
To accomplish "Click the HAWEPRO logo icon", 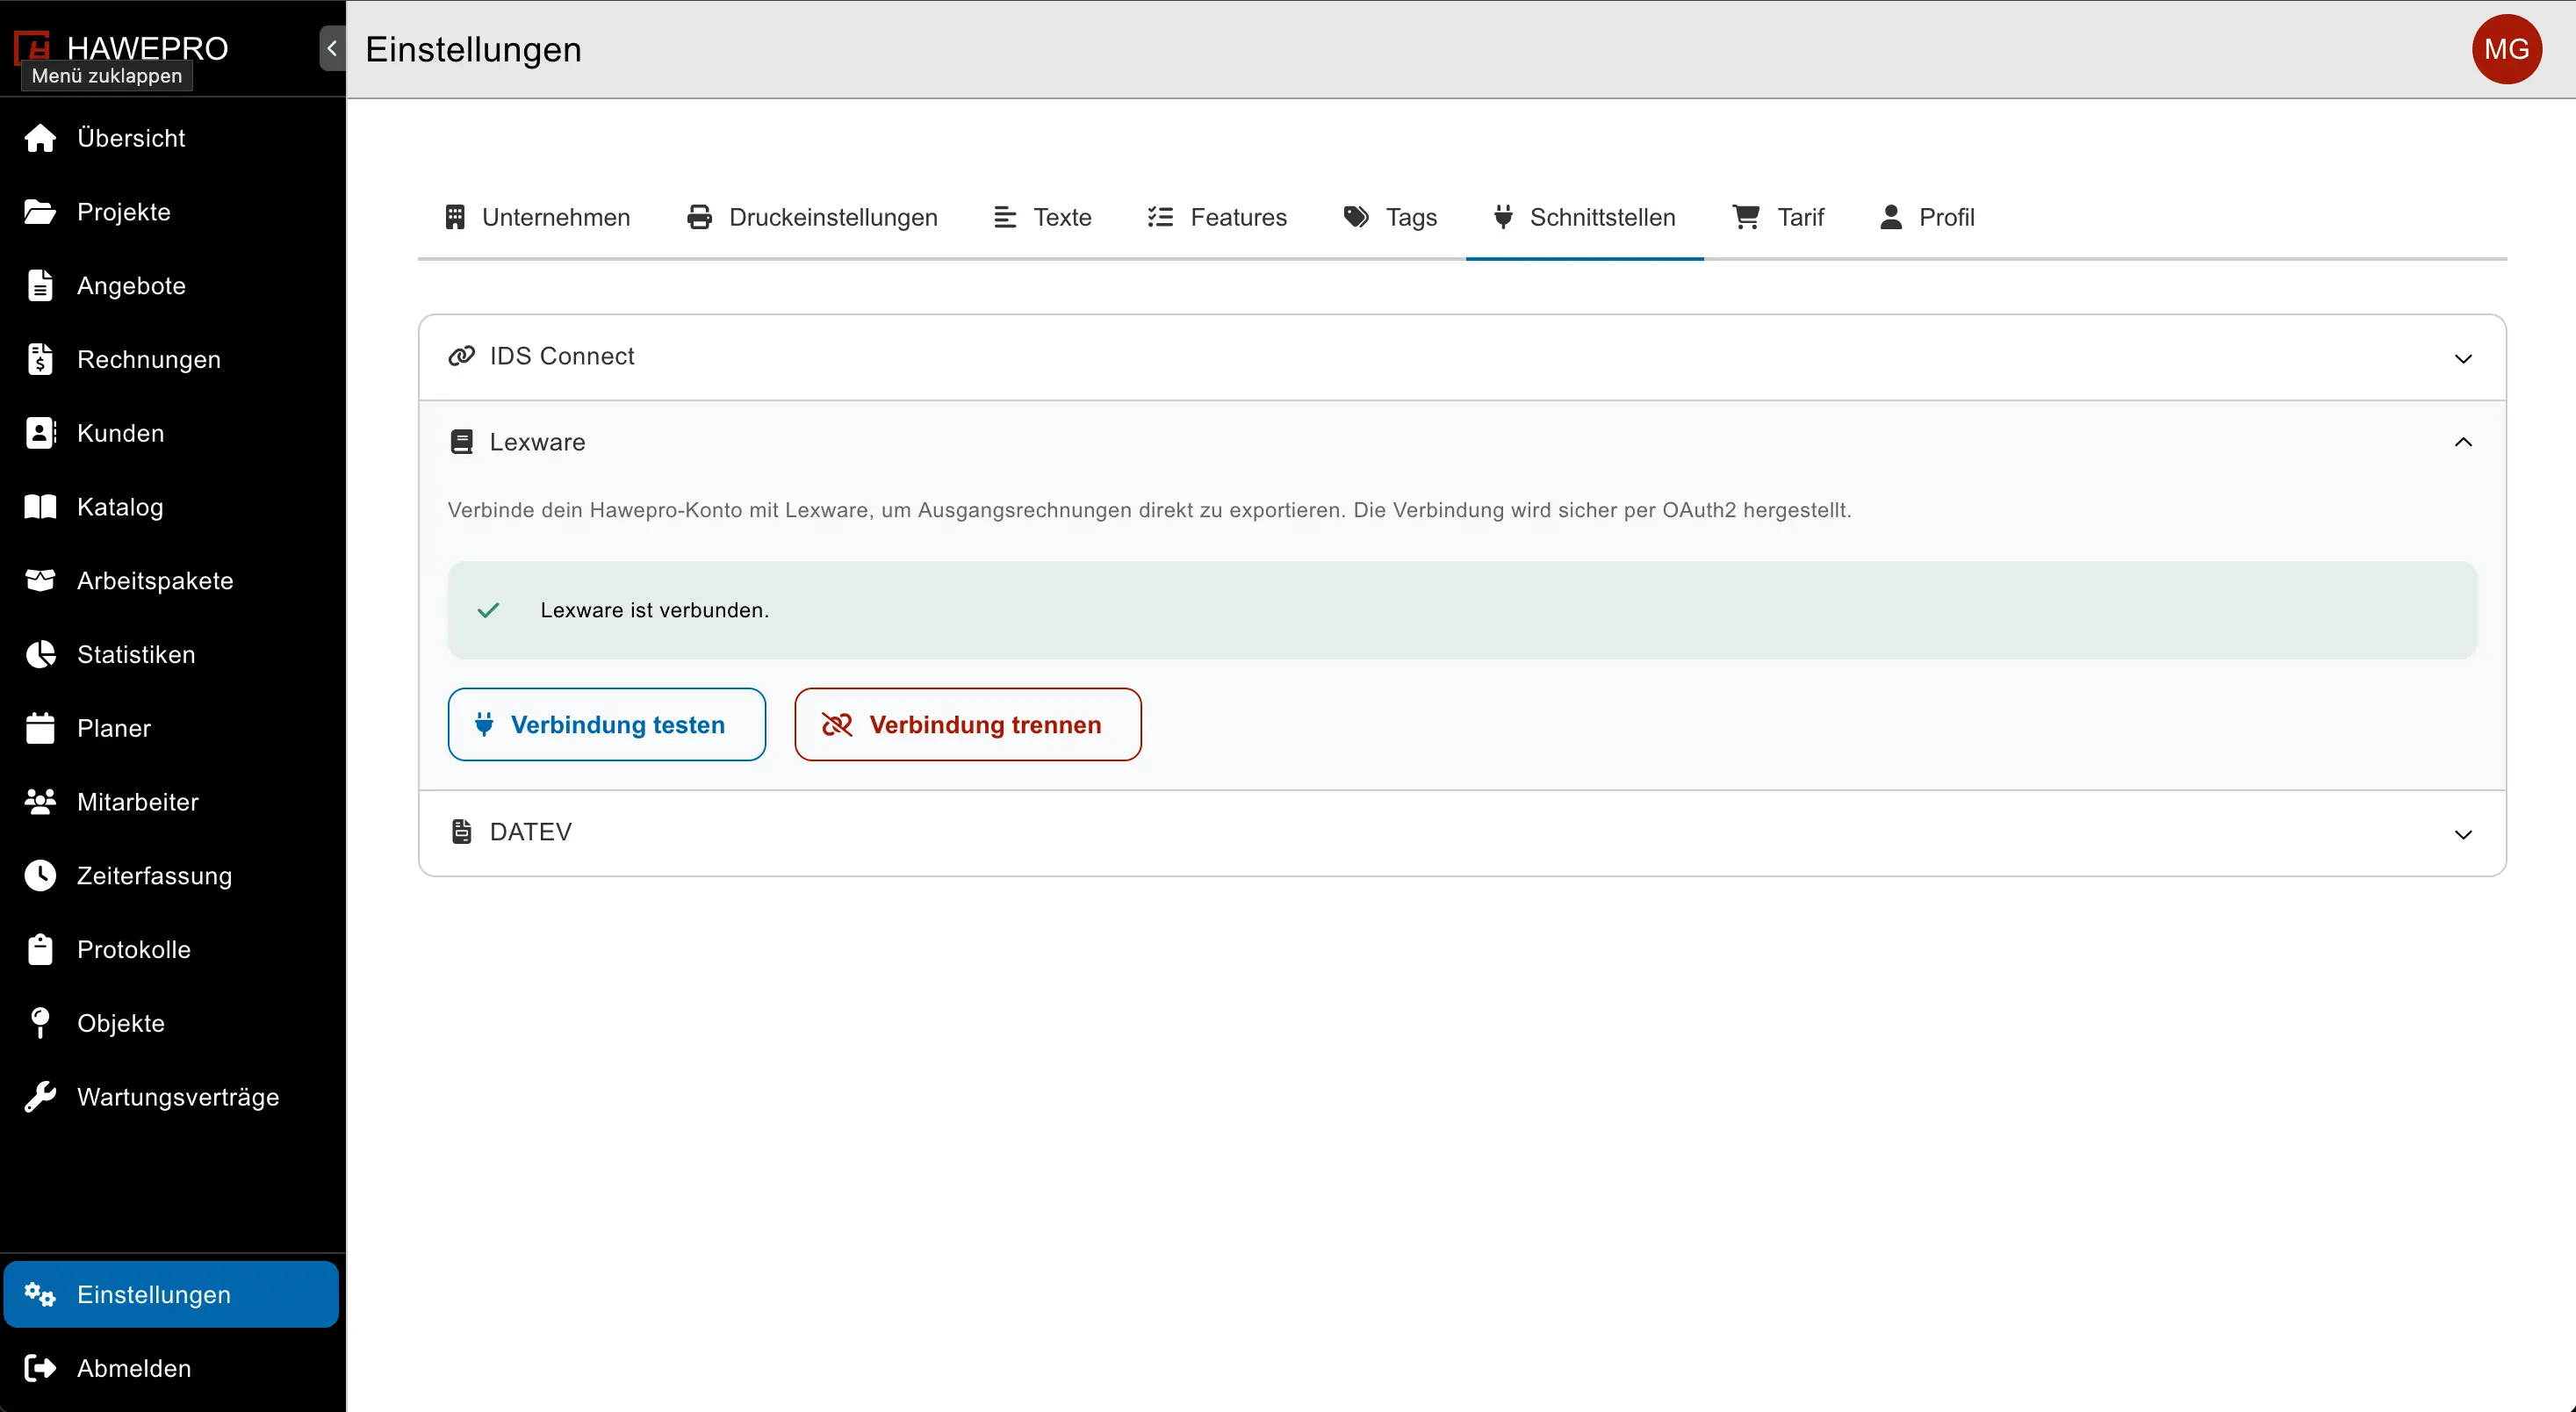I will [x=32, y=47].
